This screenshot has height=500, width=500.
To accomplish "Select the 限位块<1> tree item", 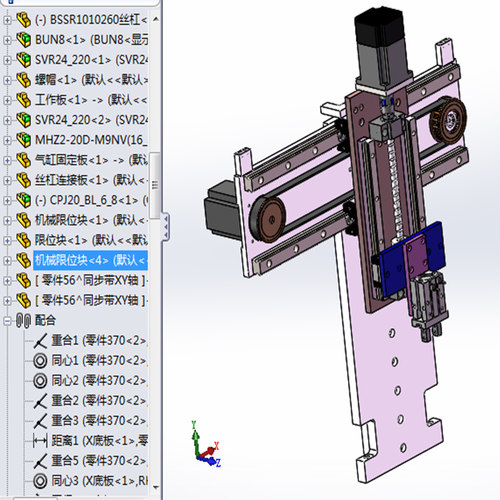I will [x=91, y=240].
